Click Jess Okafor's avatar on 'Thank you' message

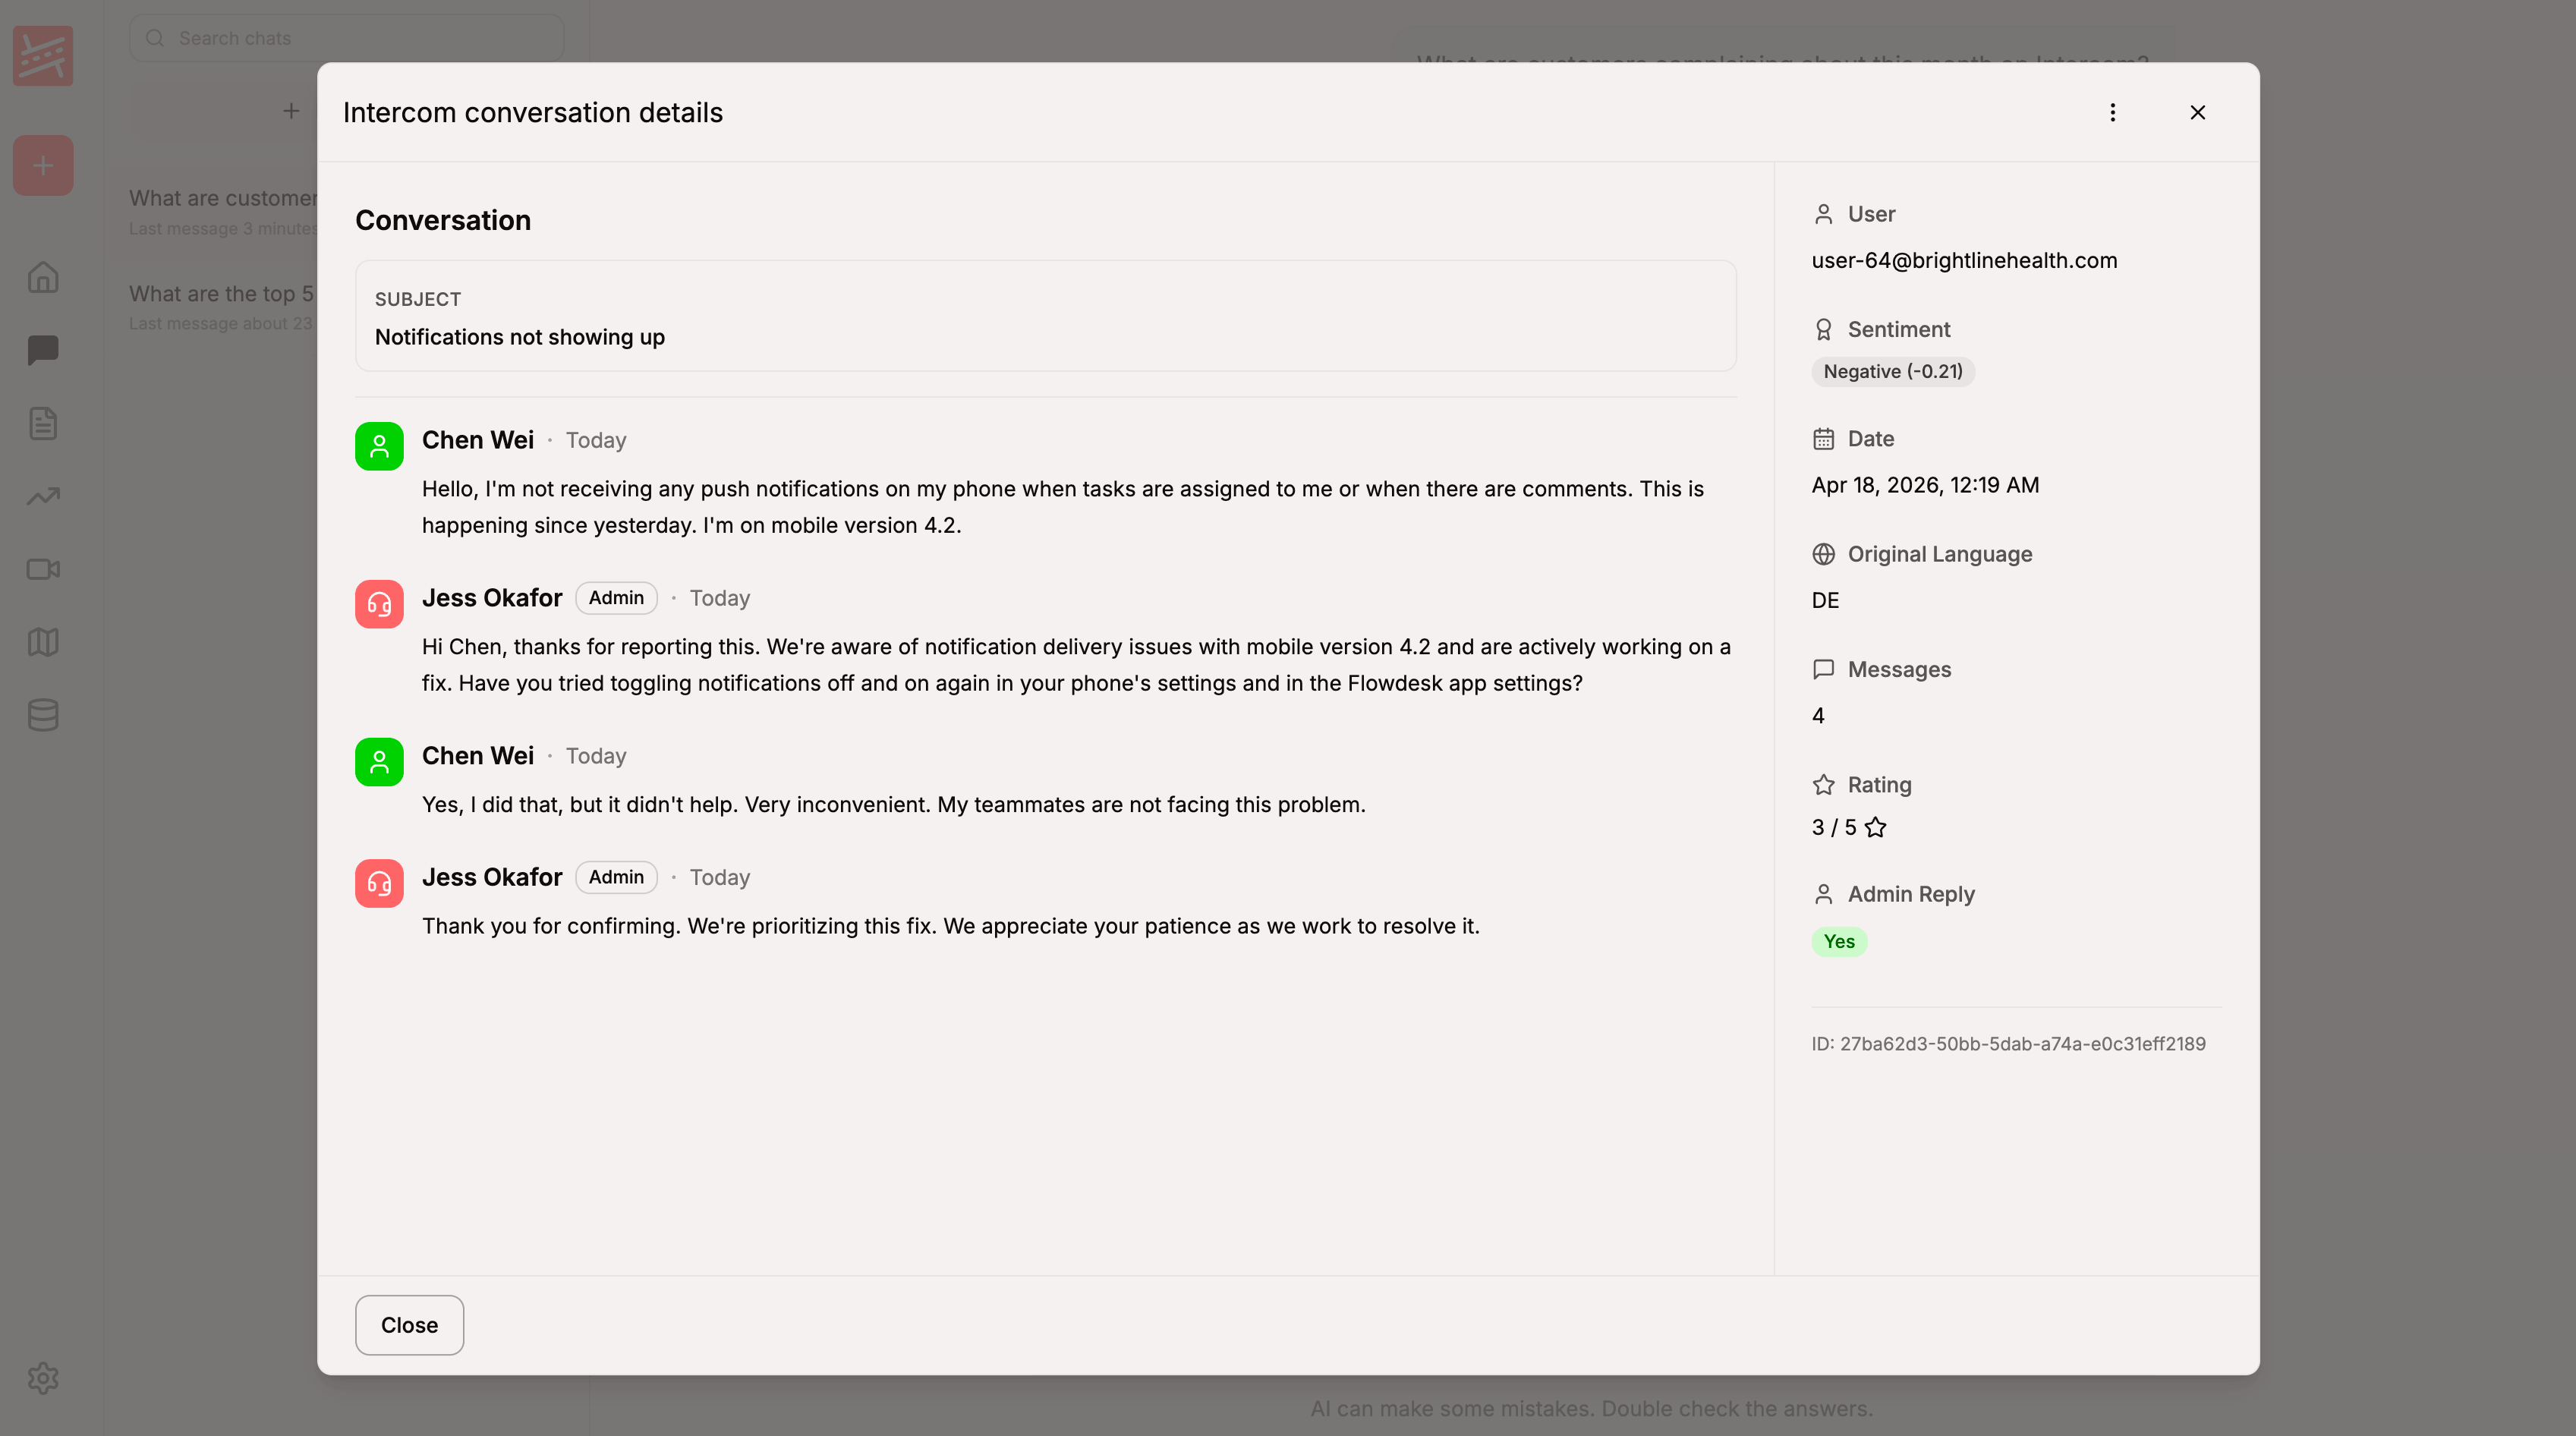pyautogui.click(x=379, y=883)
